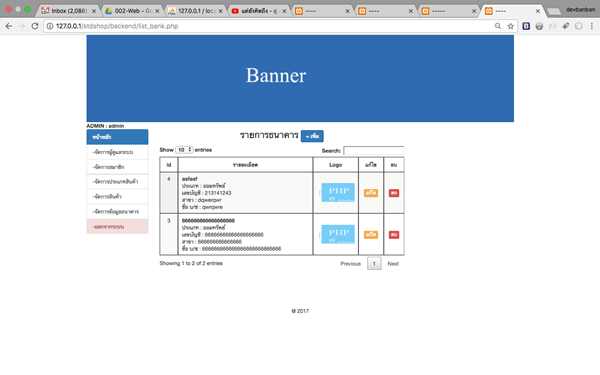
Task: Sort the table by the id column header
Action: click(x=169, y=165)
